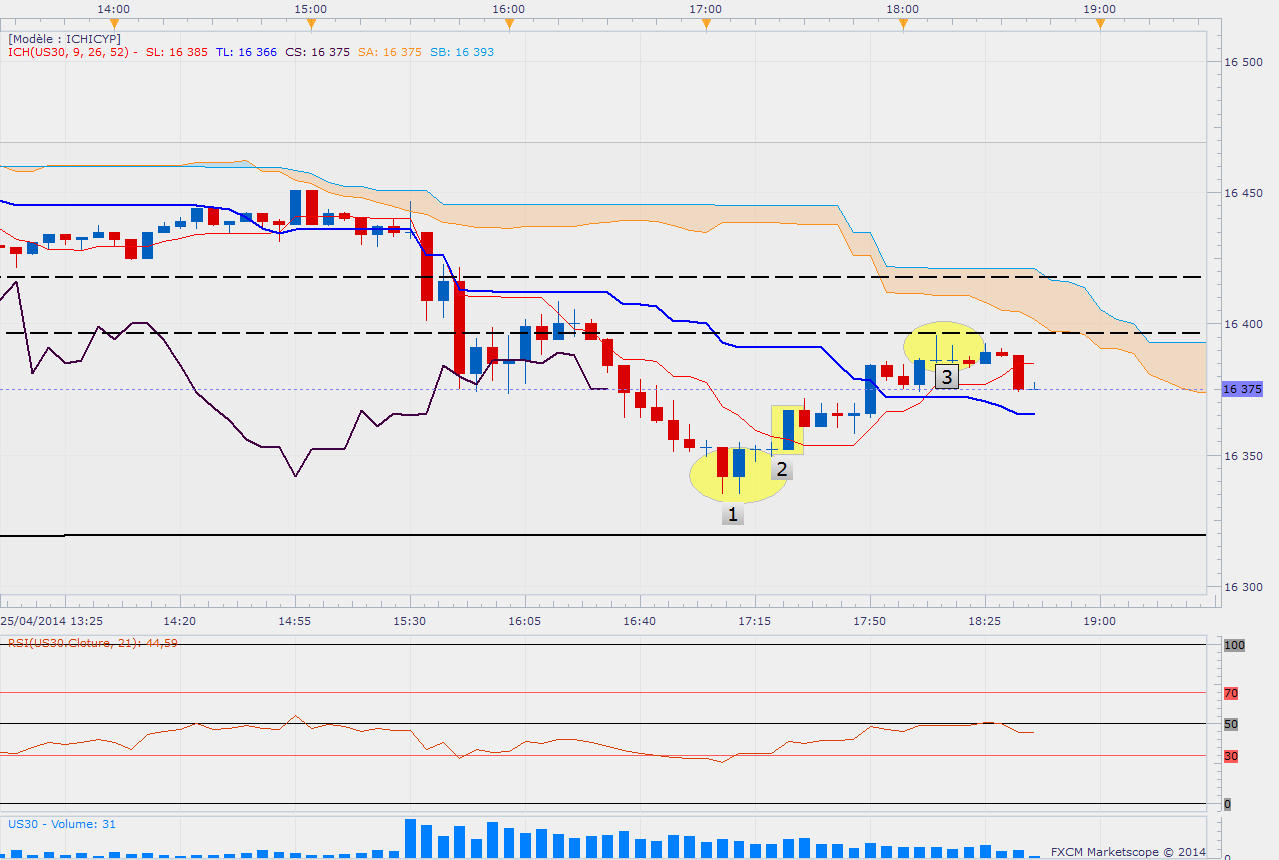Click the RSI 30 oversold level label

[x=1231, y=756]
